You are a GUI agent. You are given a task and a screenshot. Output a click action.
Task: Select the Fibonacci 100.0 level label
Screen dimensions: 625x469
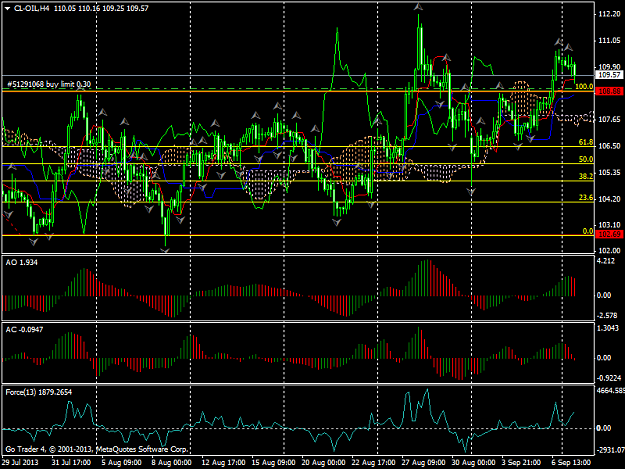pyautogui.click(x=584, y=86)
